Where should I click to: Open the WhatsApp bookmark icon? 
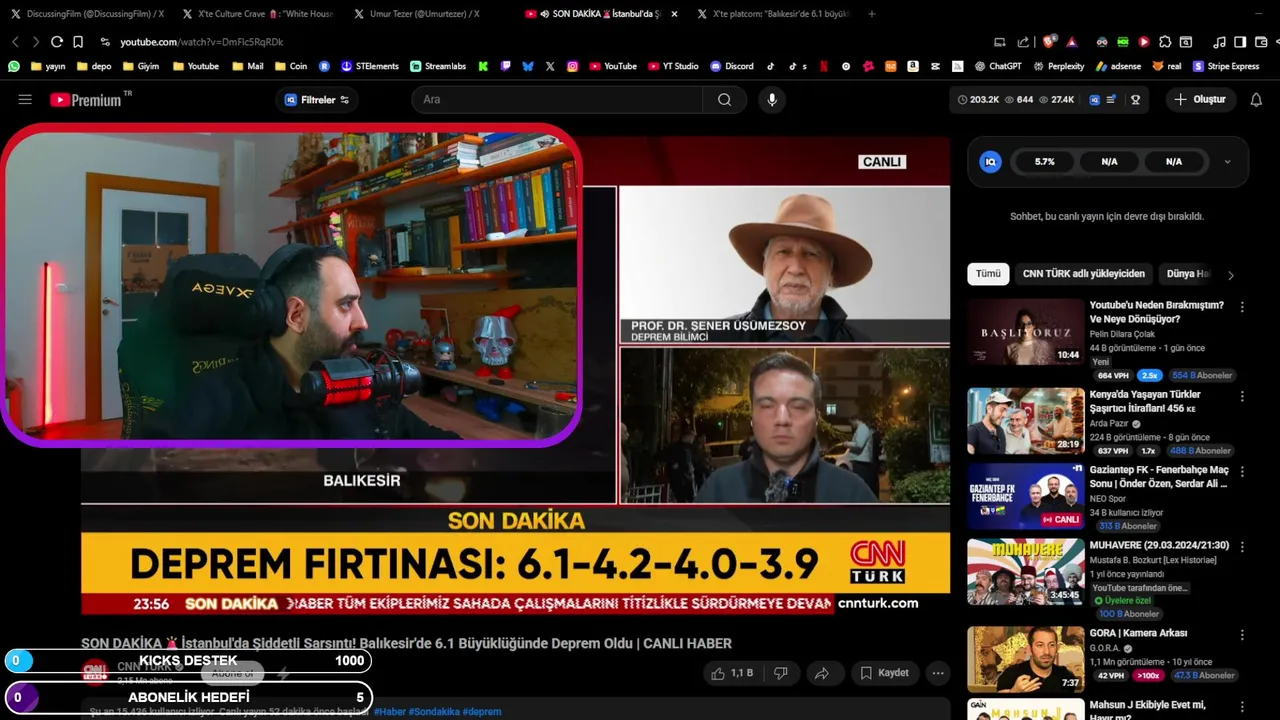pos(14,66)
